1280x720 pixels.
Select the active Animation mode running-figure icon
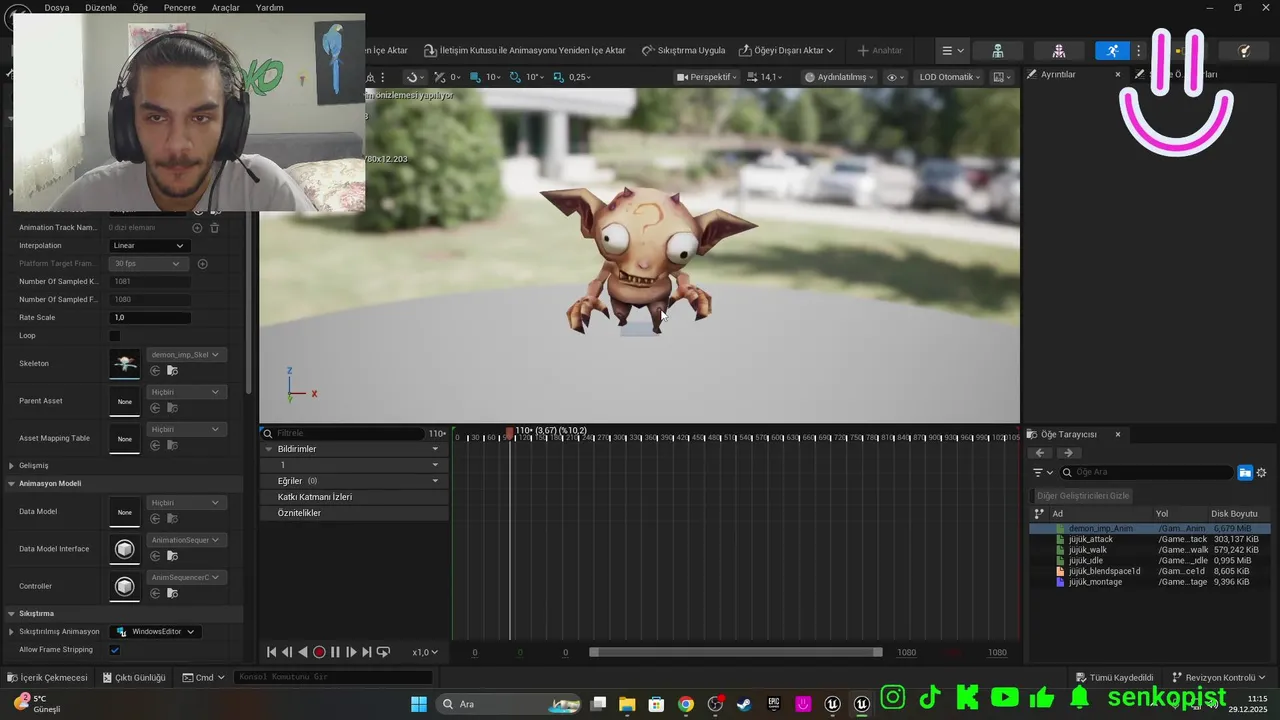tap(1112, 50)
